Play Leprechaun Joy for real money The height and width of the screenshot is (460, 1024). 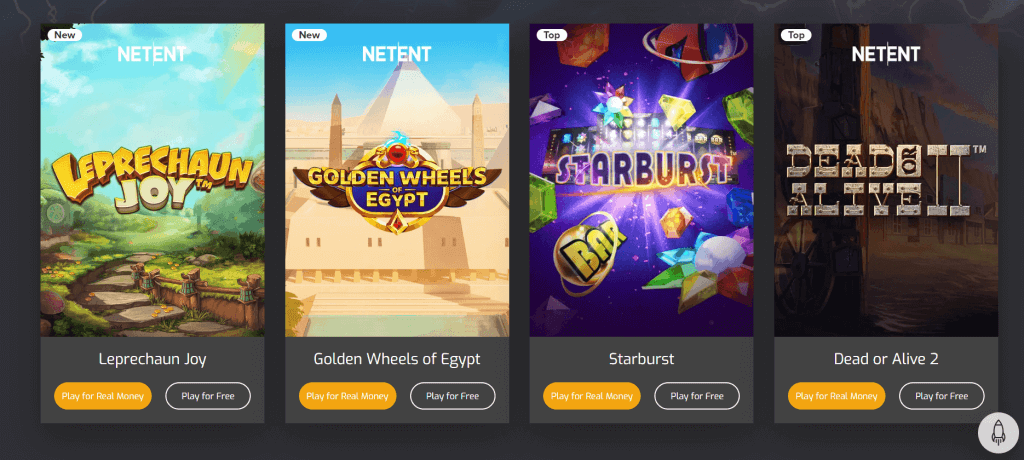point(103,396)
